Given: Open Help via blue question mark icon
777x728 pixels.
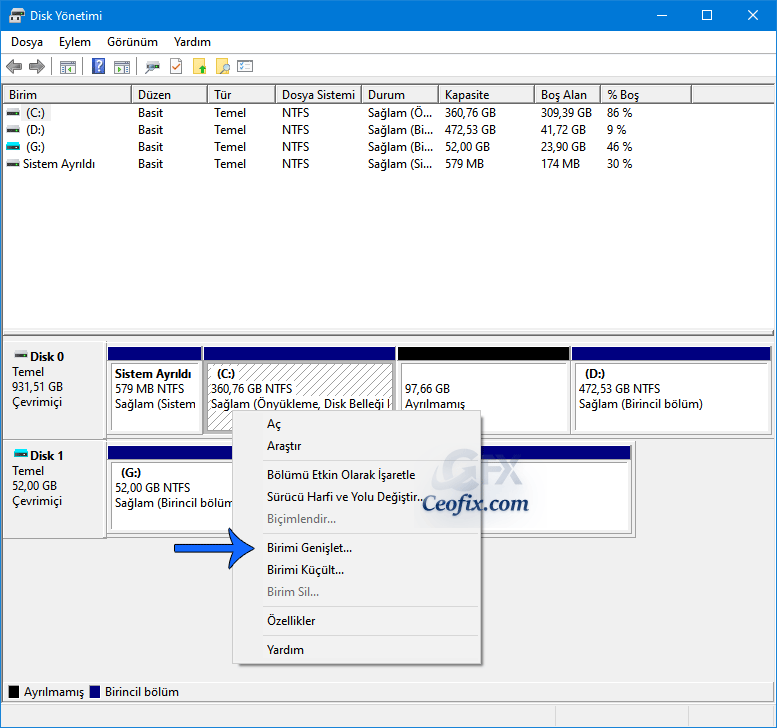Looking at the screenshot, I should pyautogui.click(x=99, y=66).
